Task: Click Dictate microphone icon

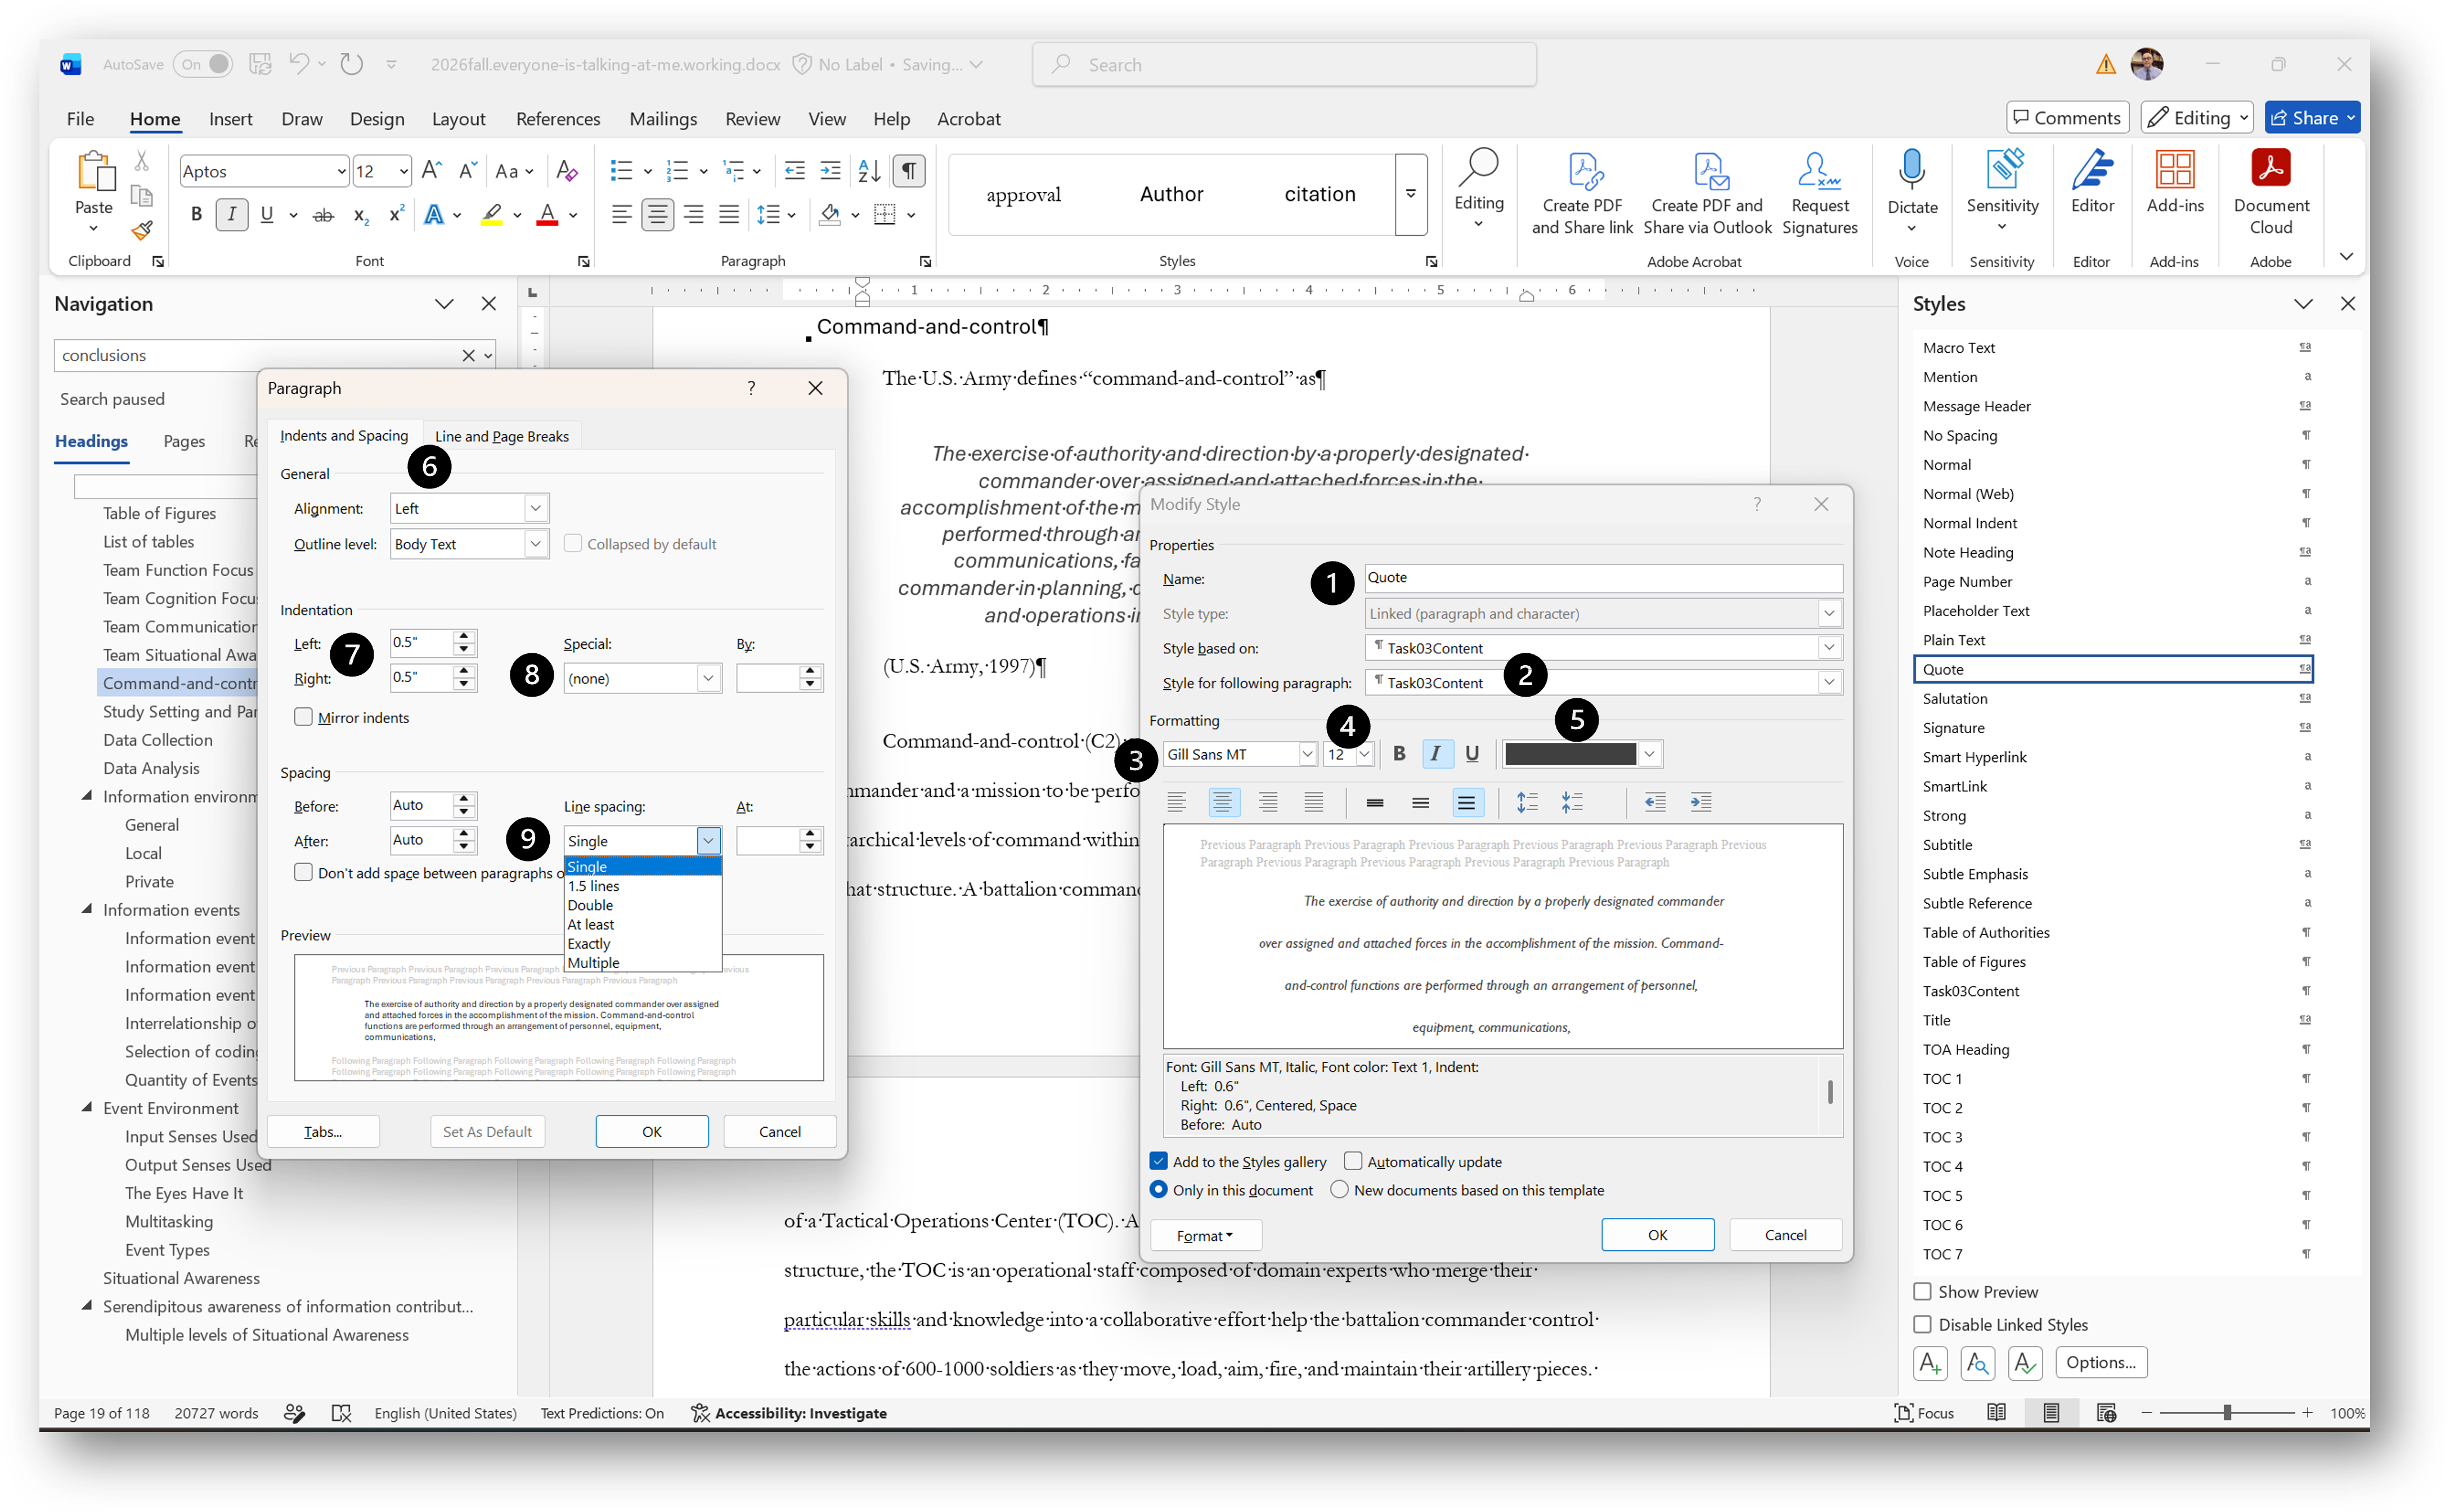Action: [1911, 170]
